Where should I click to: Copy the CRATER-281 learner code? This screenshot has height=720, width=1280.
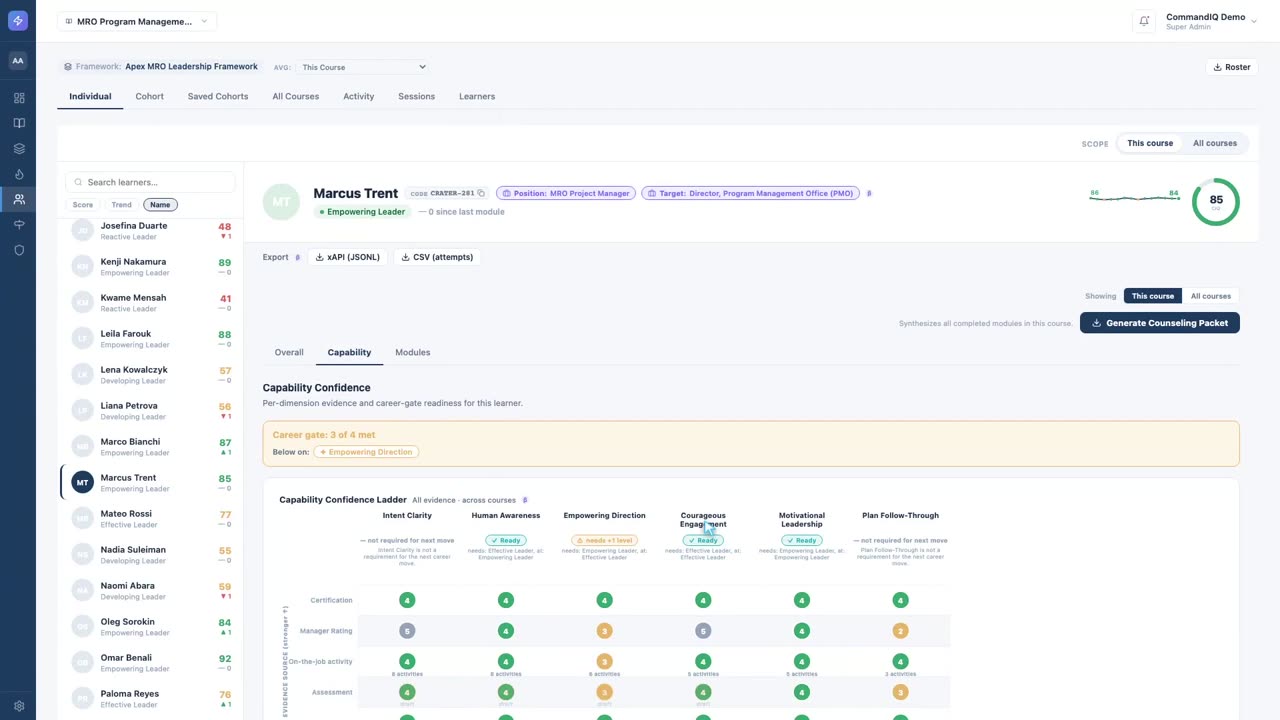[x=481, y=193]
